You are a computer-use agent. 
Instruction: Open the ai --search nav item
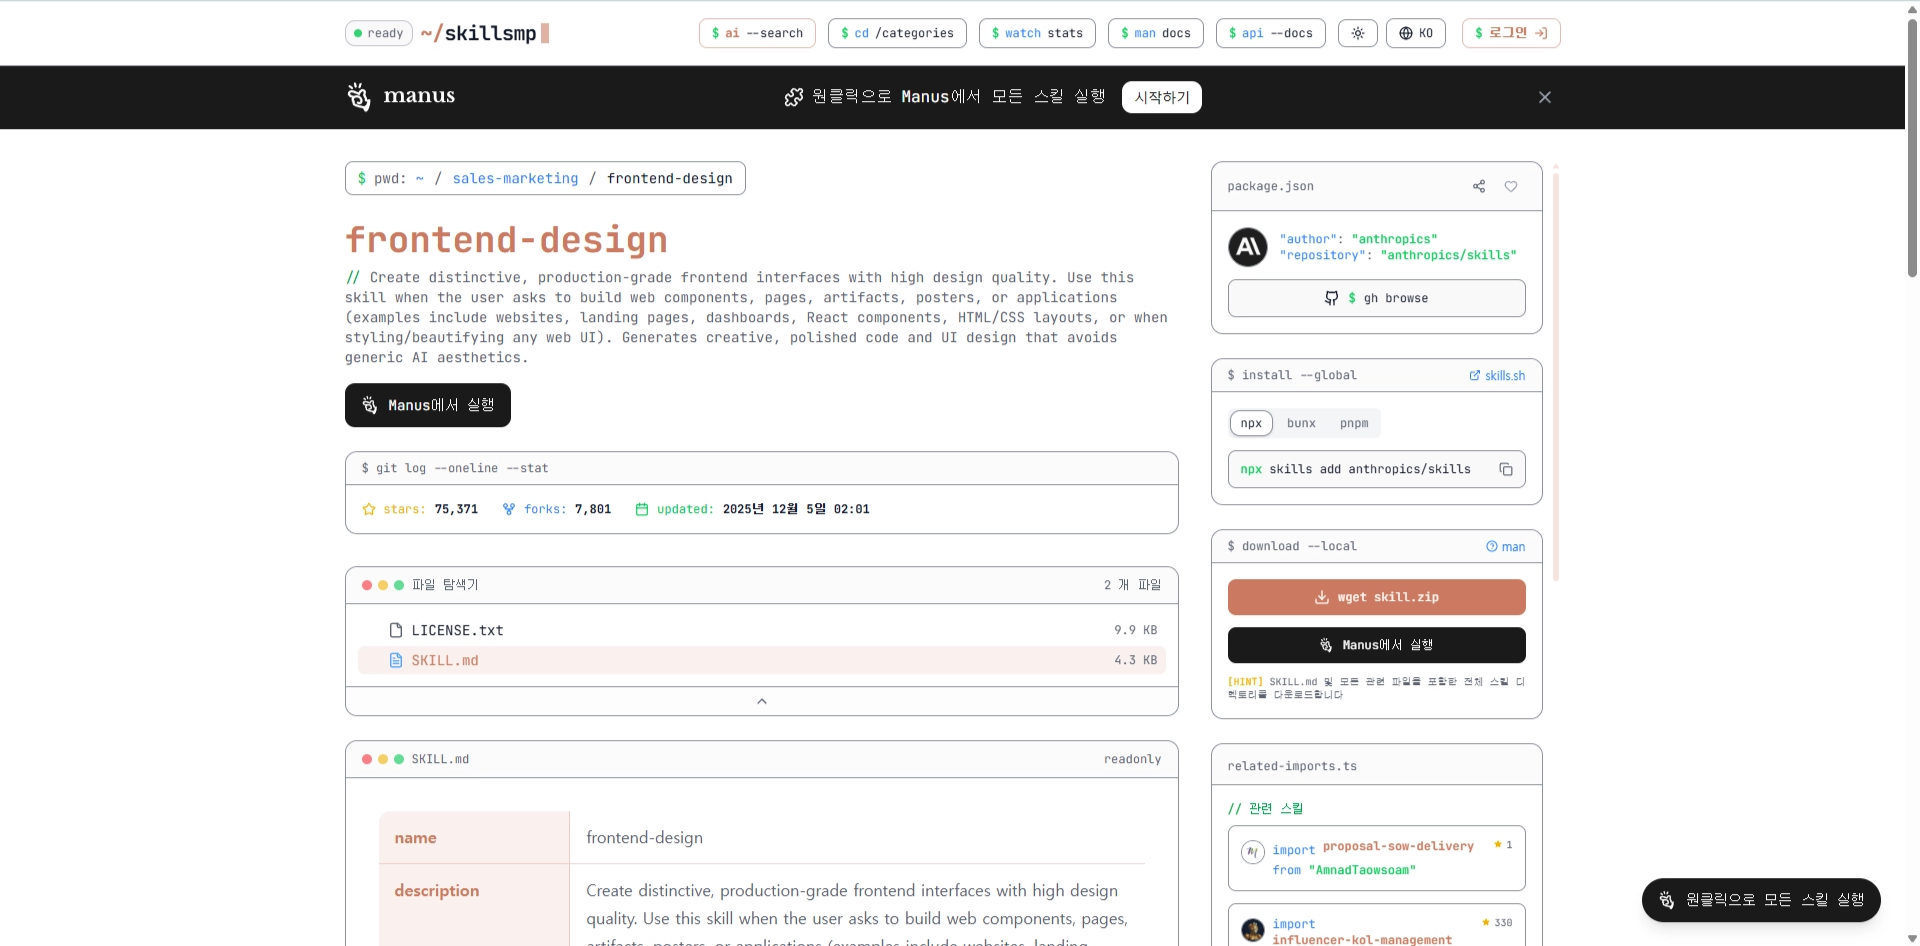tap(757, 33)
